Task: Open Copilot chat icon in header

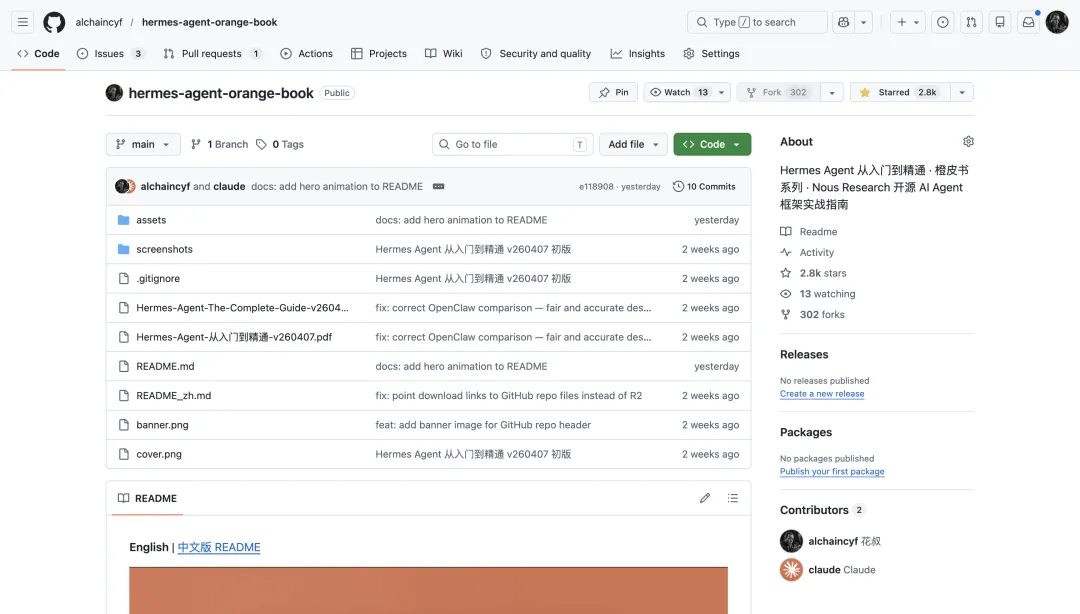Action: (844, 22)
